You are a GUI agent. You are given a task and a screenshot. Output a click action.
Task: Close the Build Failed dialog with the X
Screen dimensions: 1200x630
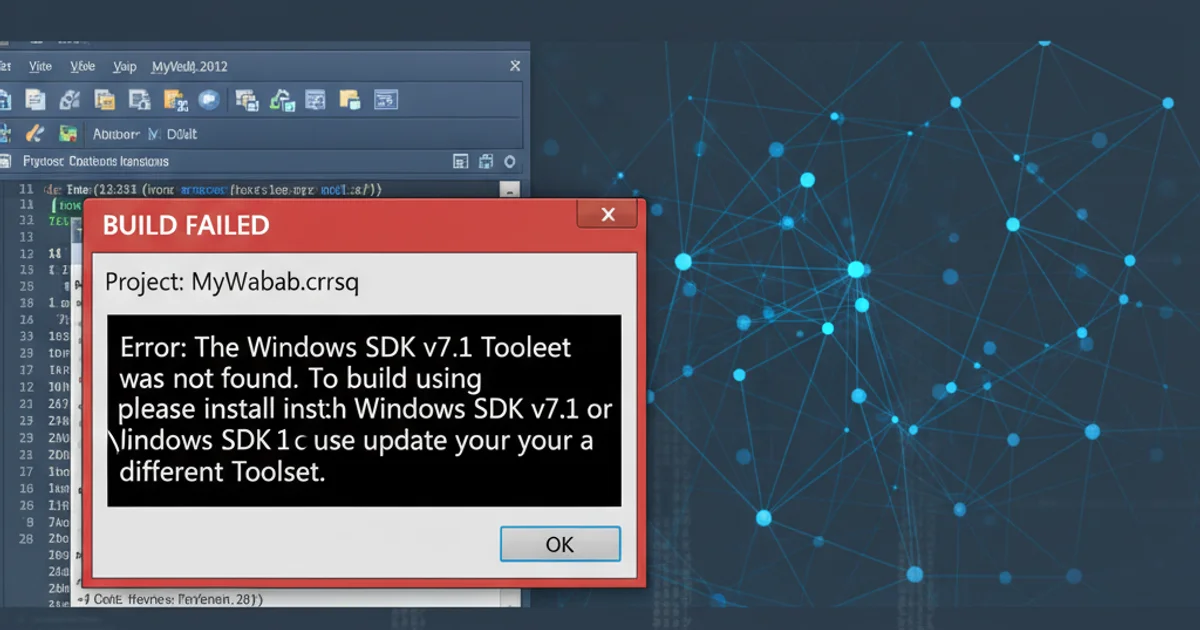click(x=606, y=215)
